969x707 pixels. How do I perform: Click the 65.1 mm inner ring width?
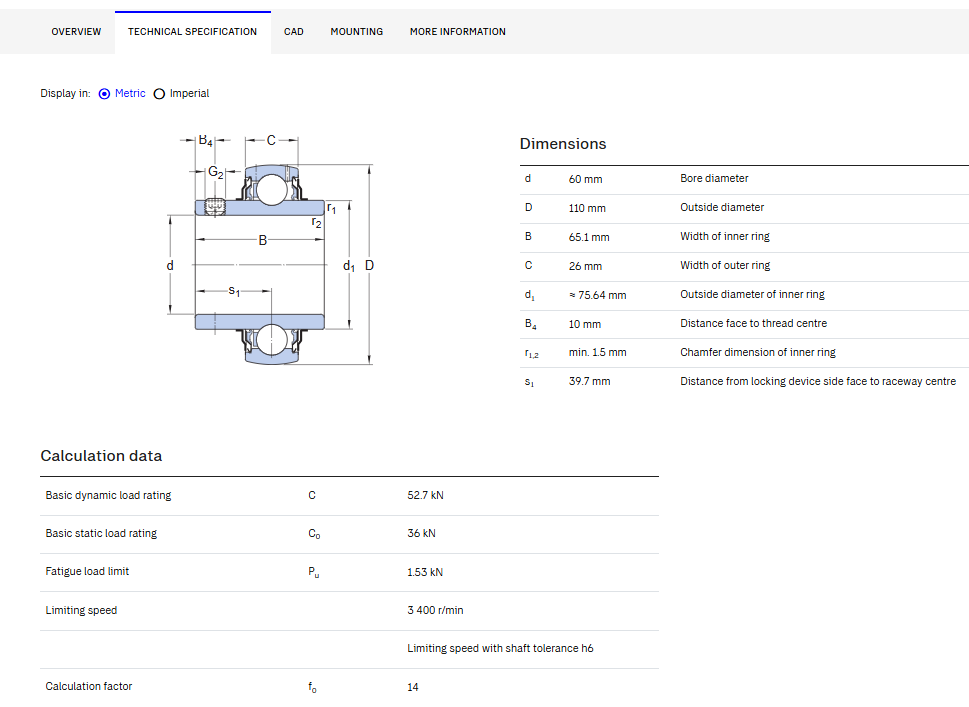(x=589, y=237)
